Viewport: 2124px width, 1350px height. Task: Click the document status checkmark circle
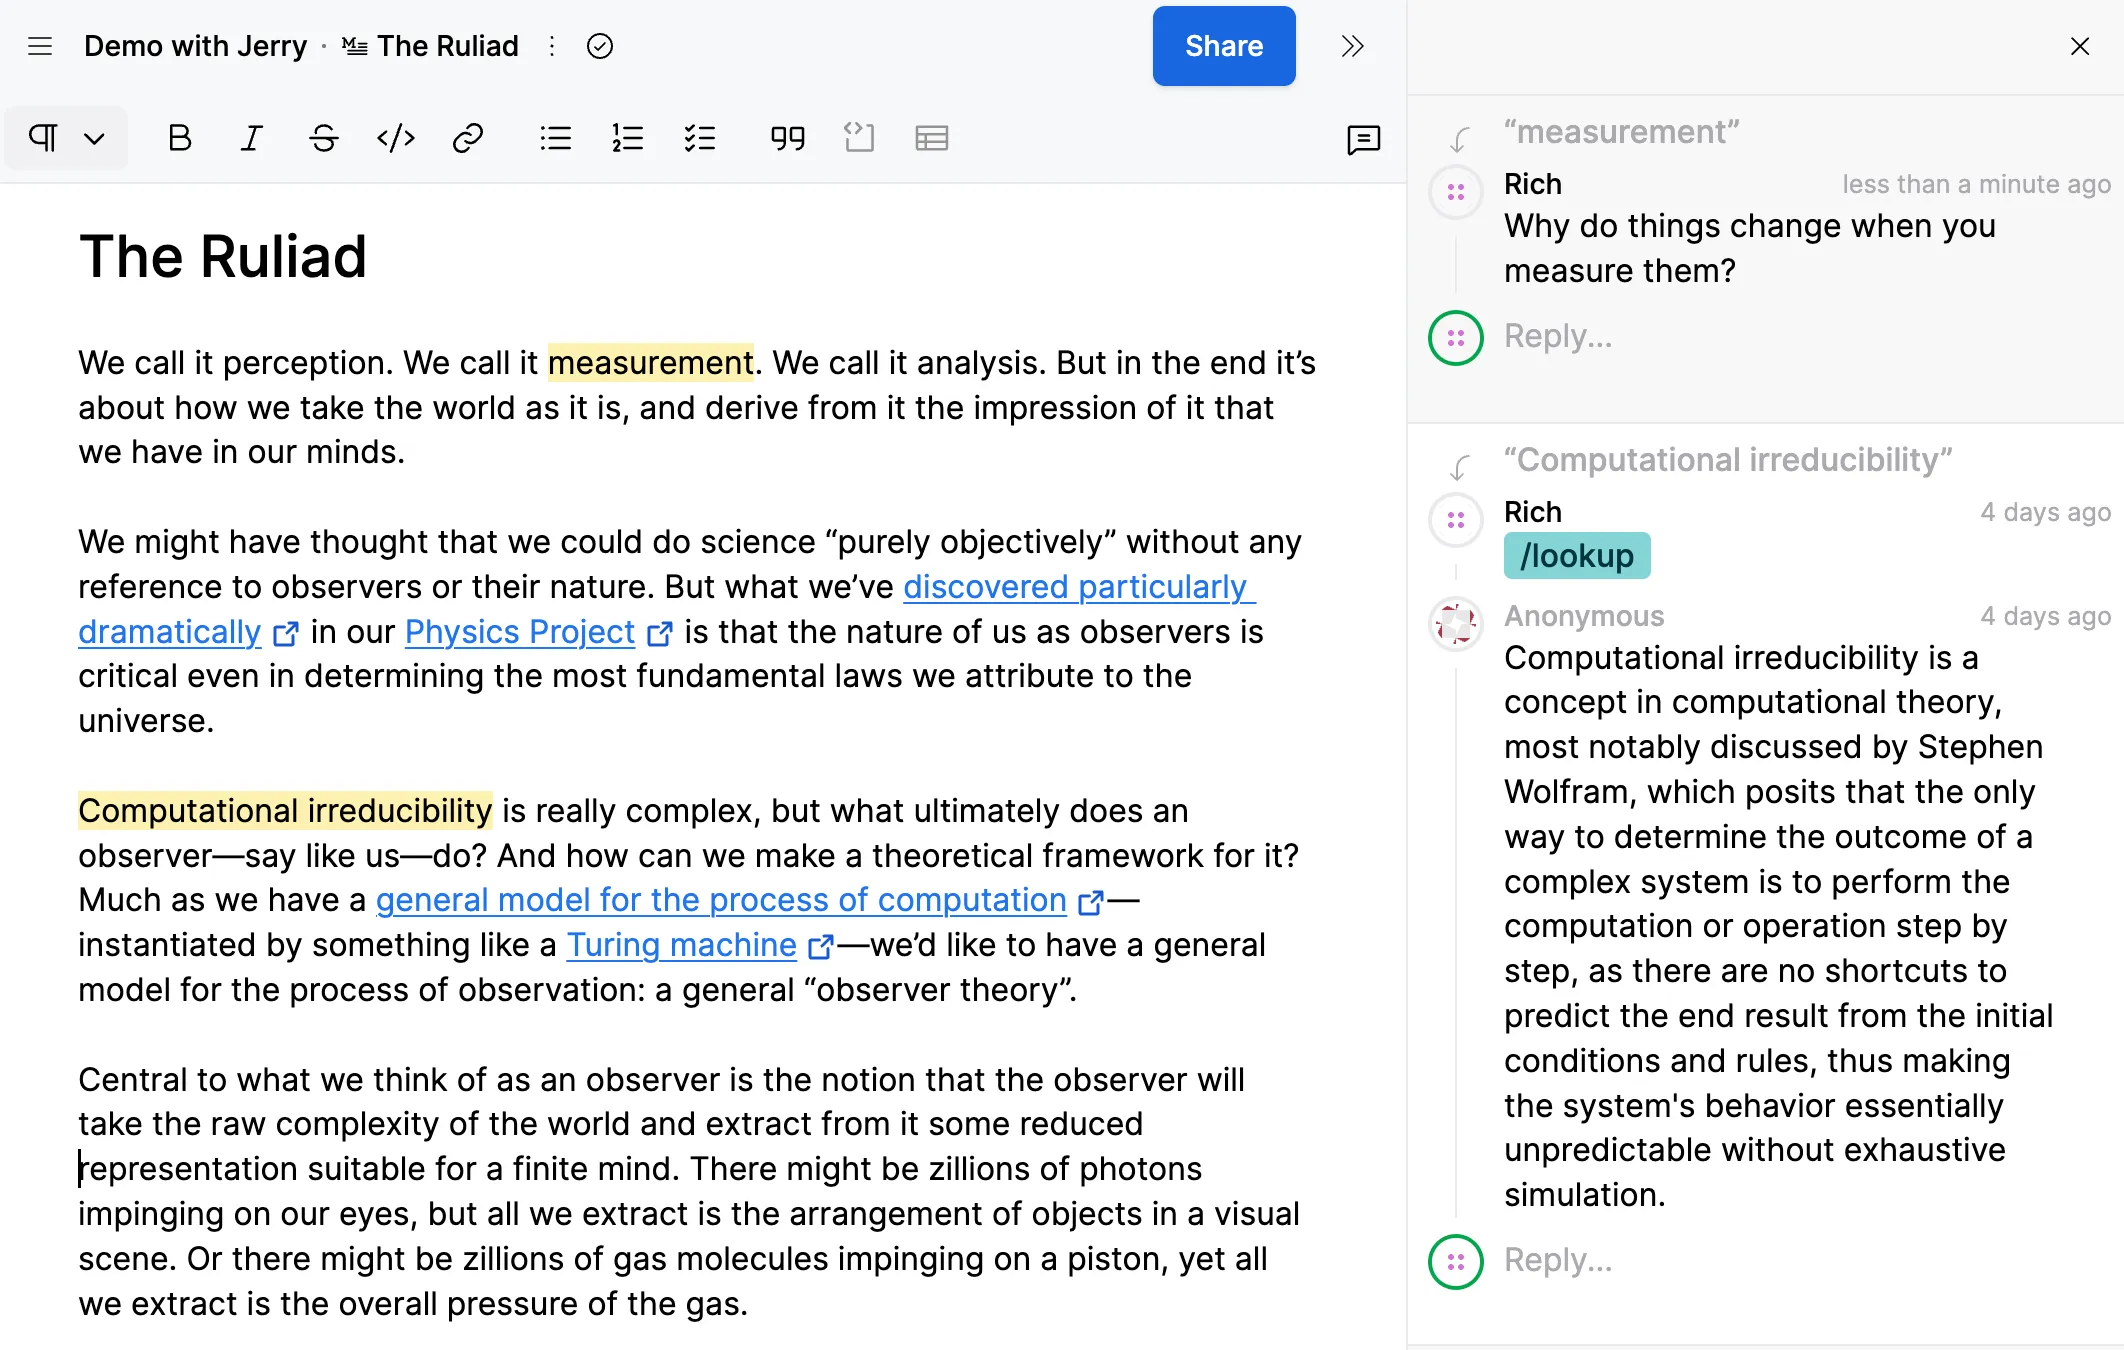(x=600, y=46)
